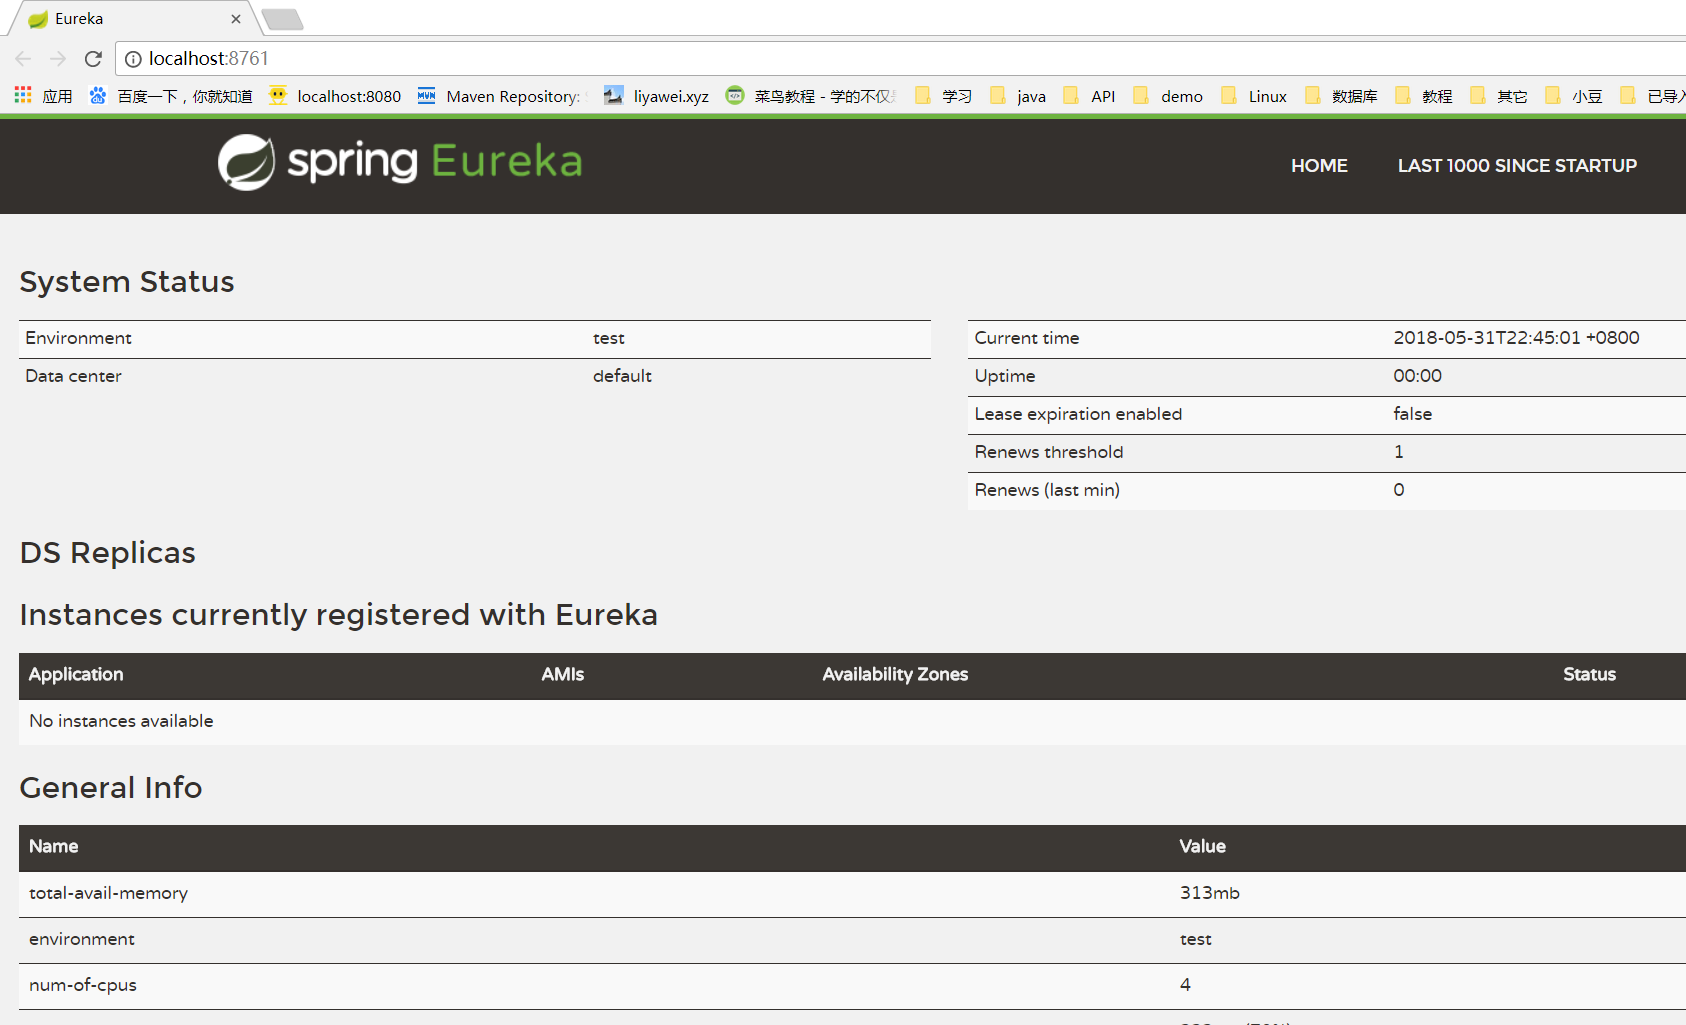Screen dimensions: 1686x1025
Task: Open LAST 1000 SINCE STARTUP page
Action: [1517, 166]
